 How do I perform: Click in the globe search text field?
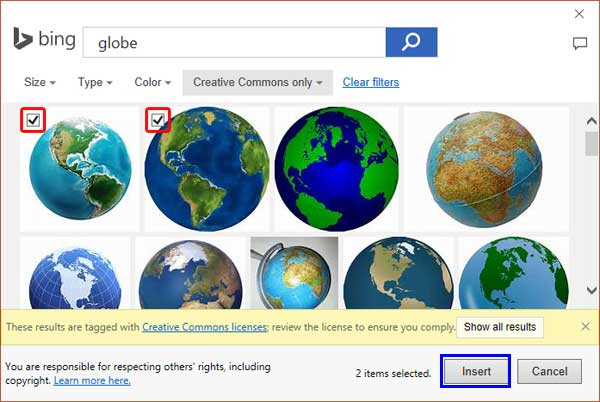235,43
